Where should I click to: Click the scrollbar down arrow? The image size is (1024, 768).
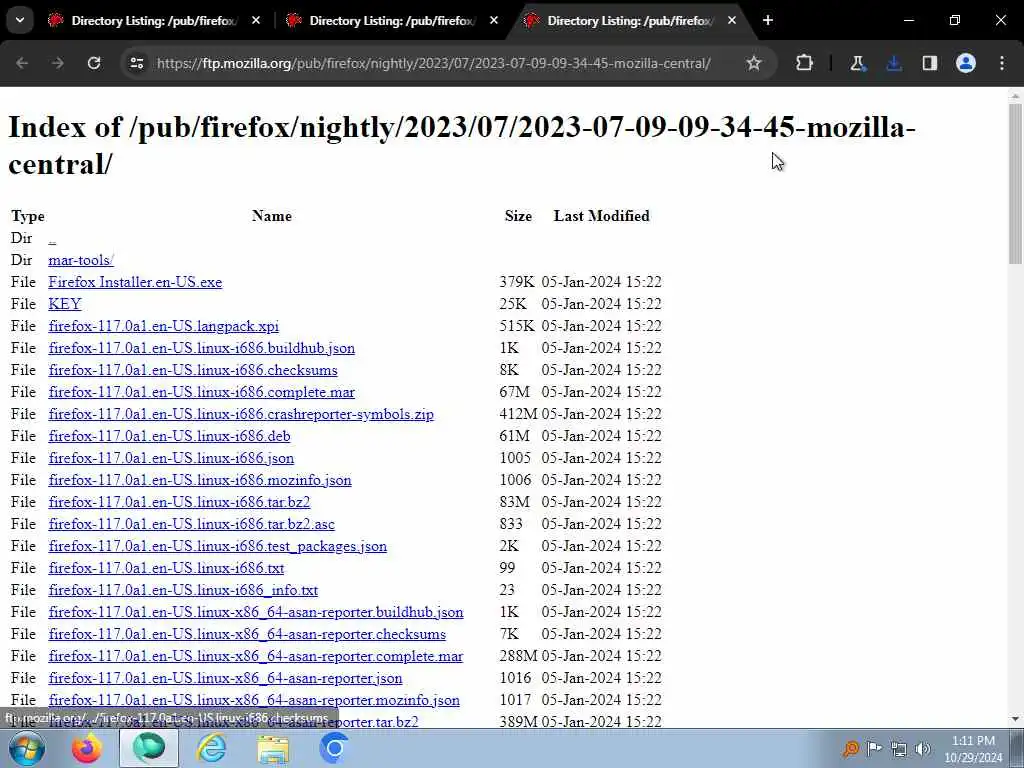tap(1015, 720)
